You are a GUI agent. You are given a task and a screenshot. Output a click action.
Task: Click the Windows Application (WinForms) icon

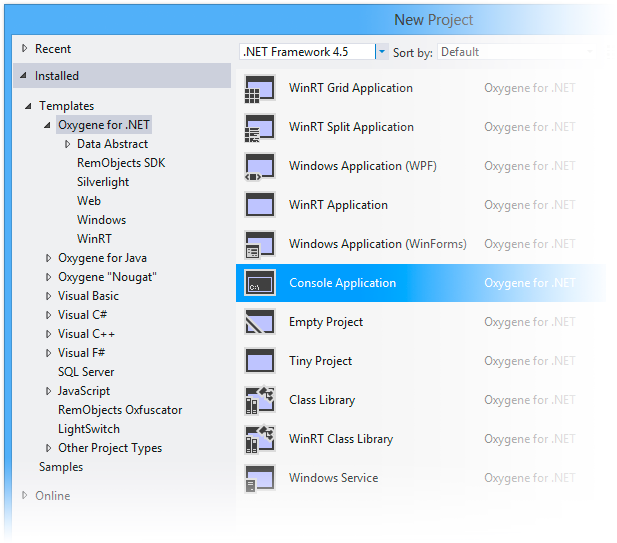pyautogui.click(x=260, y=244)
